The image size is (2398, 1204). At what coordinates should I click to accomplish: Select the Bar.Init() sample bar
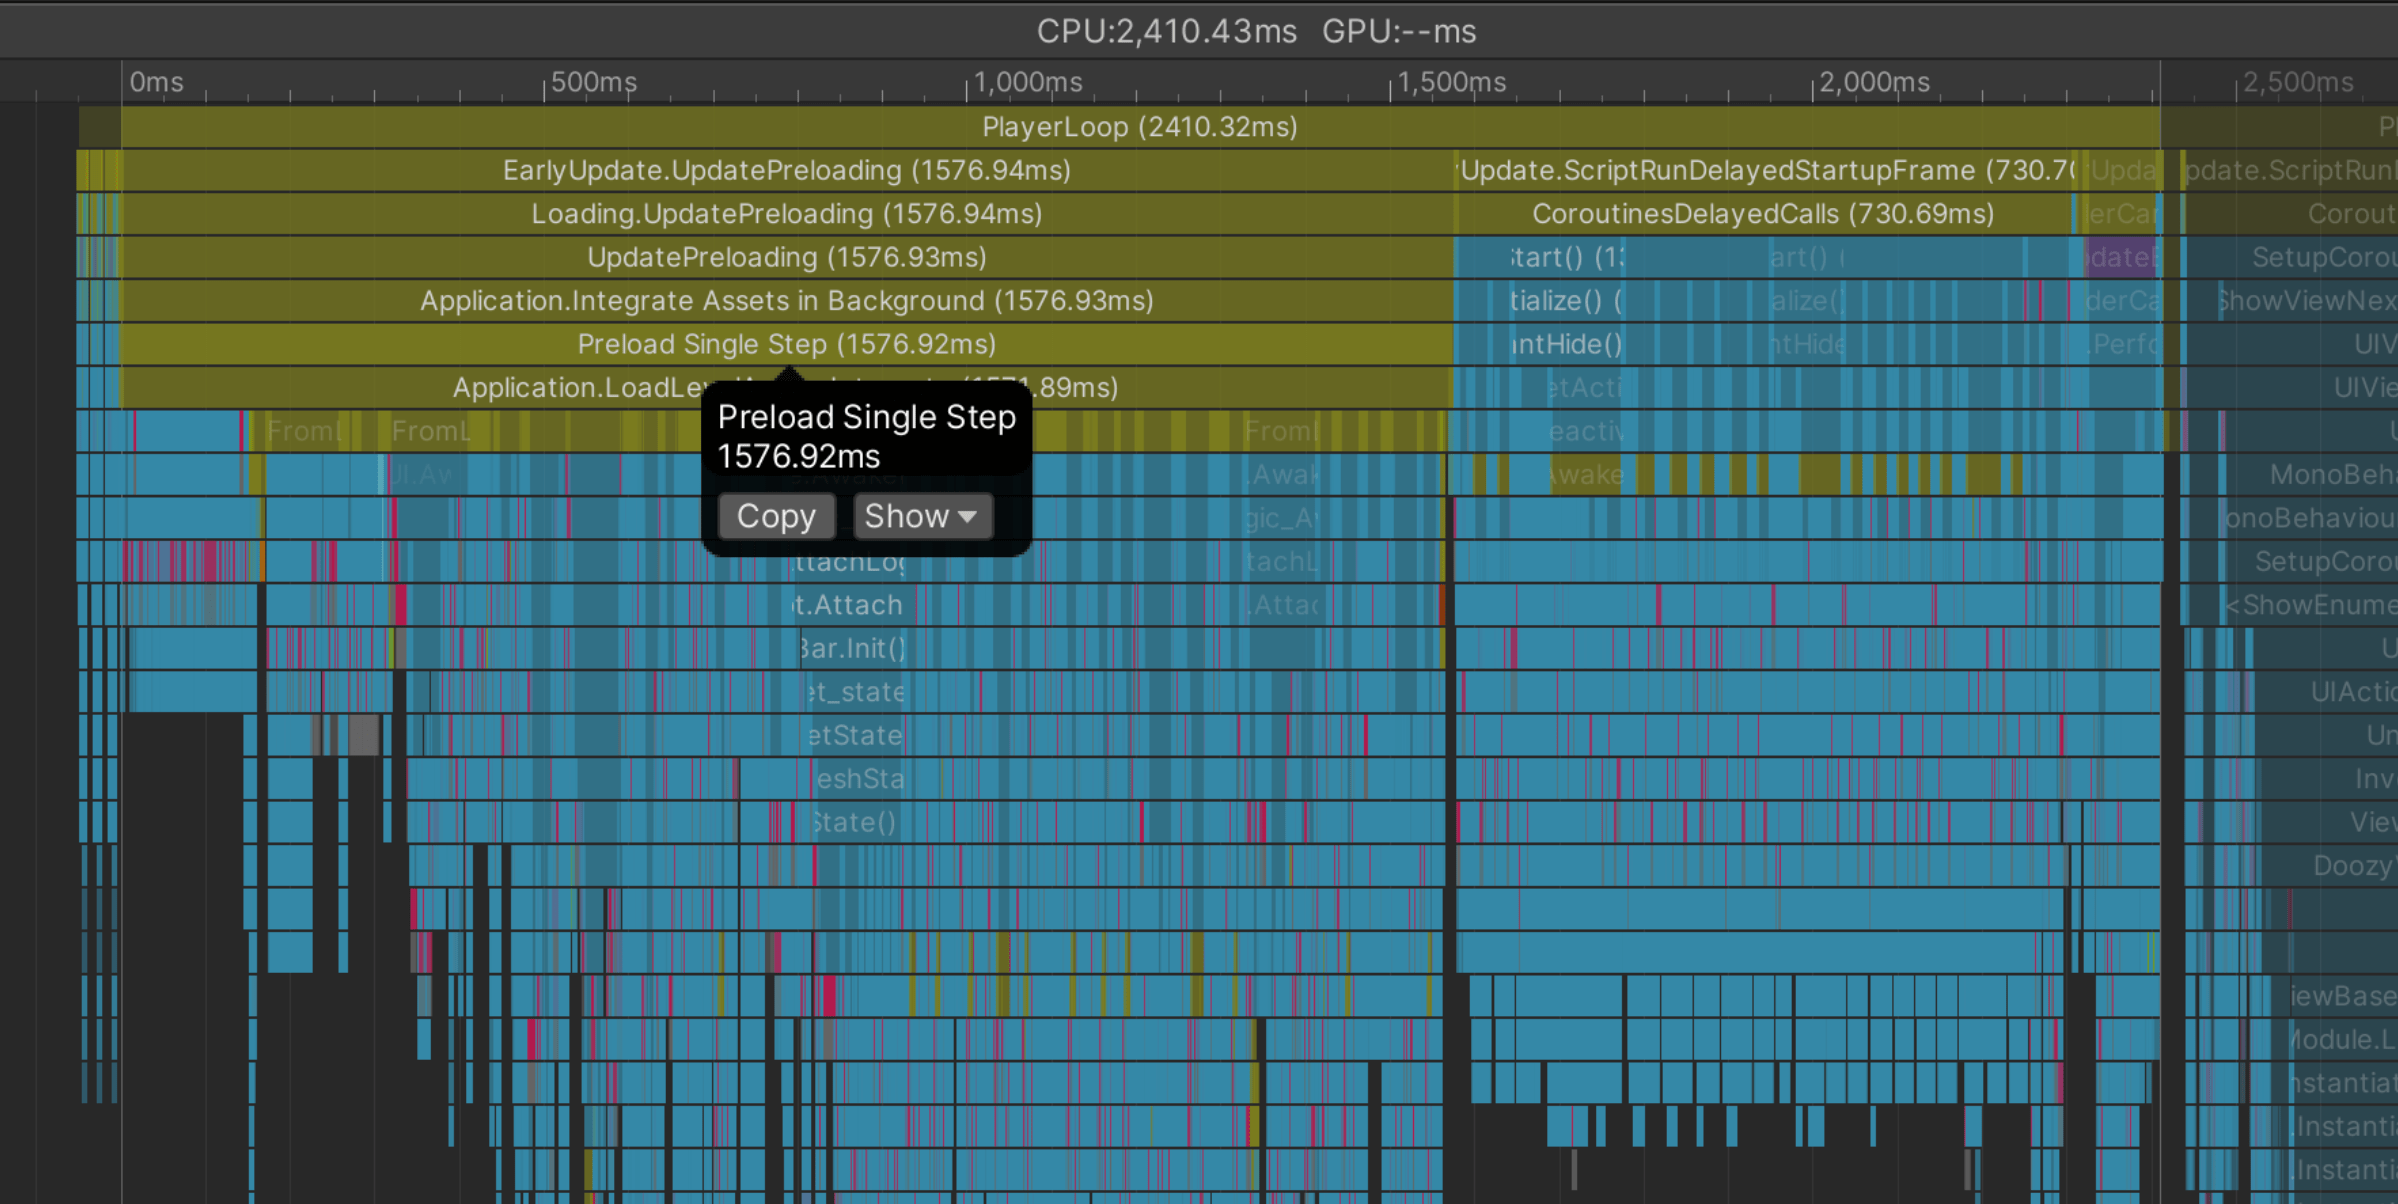pos(852,648)
